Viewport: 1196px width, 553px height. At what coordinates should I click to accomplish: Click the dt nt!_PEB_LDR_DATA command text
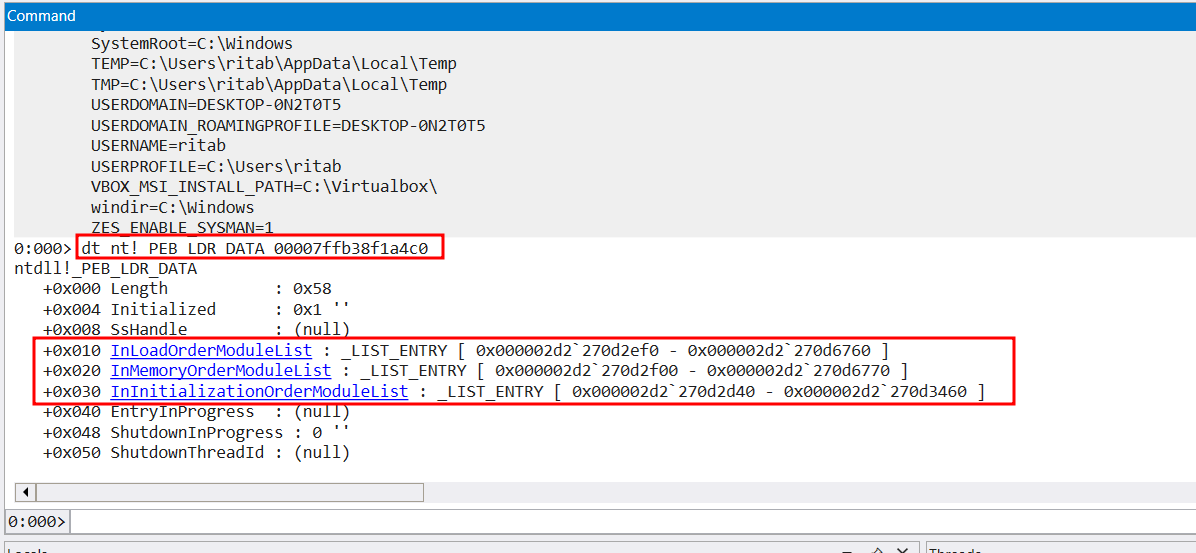point(260,248)
